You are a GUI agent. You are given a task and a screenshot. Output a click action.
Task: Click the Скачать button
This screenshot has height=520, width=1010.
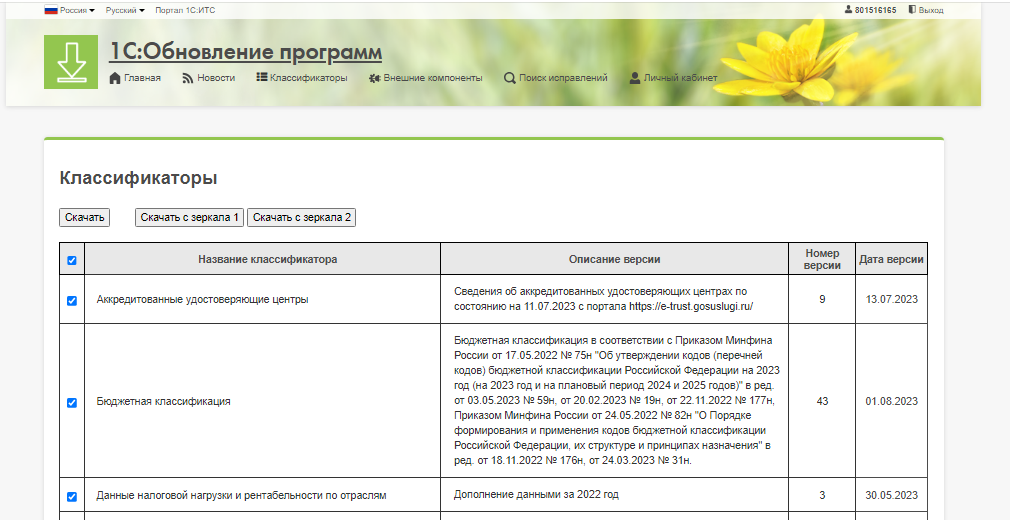tap(84, 217)
